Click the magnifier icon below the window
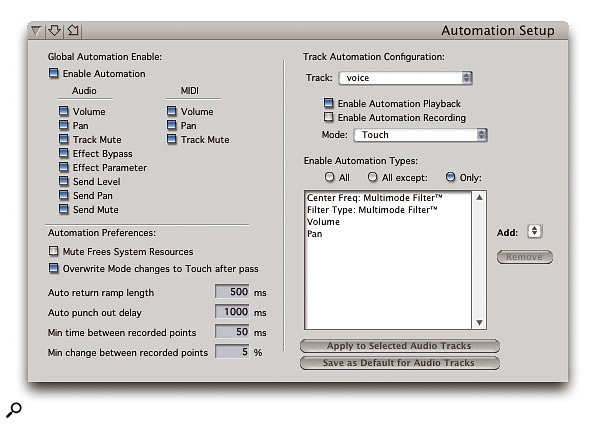The width and height of the screenshot is (602, 424). click(x=13, y=410)
